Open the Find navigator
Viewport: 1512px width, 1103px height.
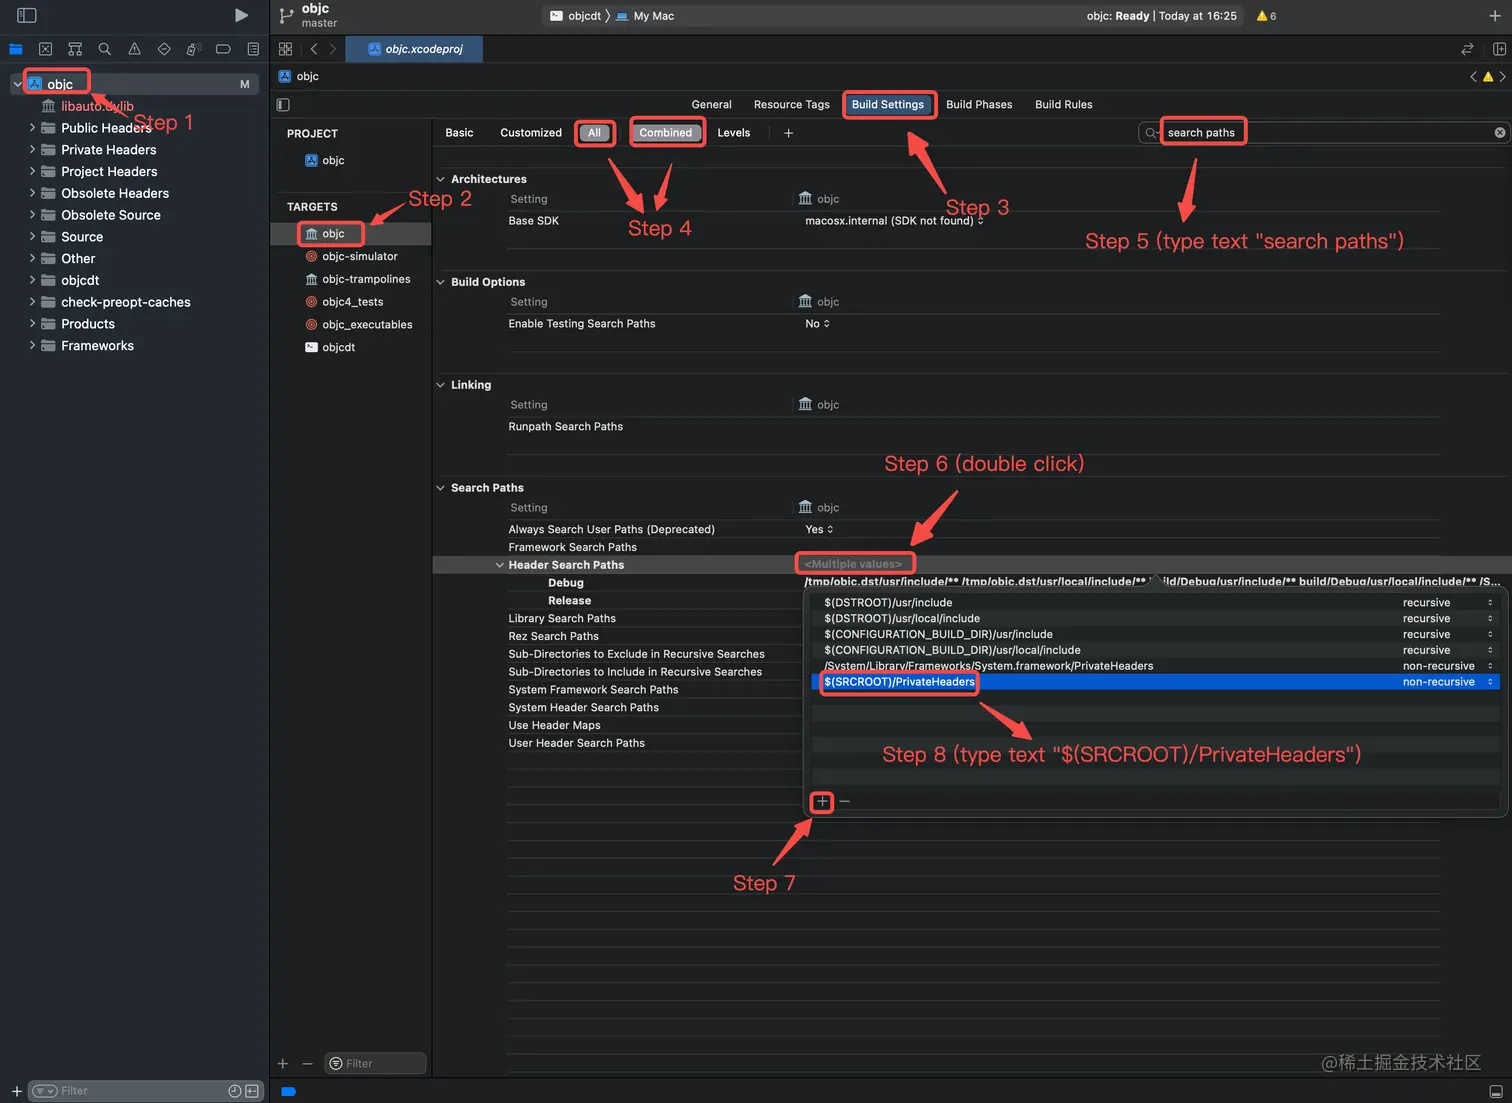coord(104,49)
